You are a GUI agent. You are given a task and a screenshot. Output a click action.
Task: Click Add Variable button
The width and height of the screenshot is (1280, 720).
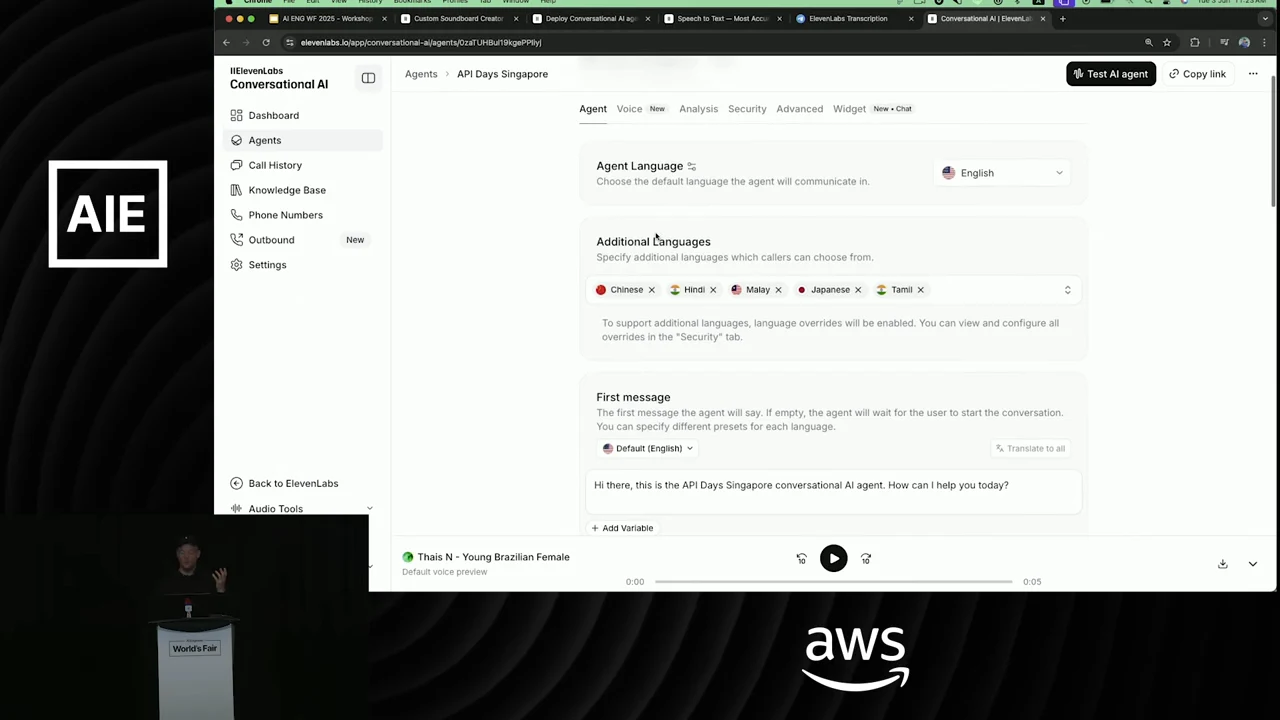tap(622, 528)
